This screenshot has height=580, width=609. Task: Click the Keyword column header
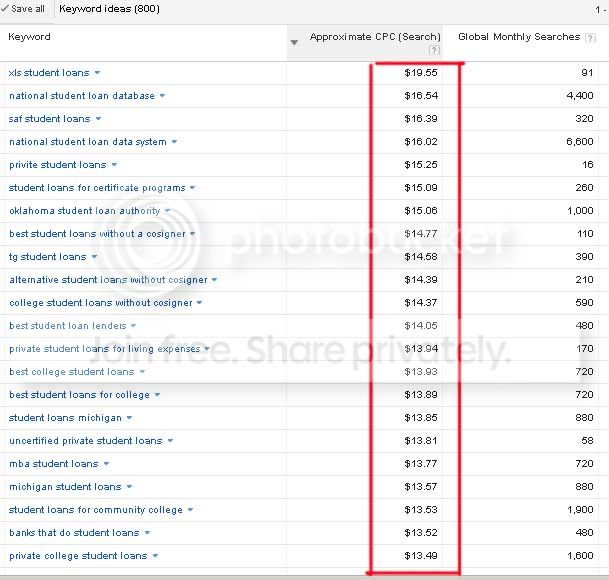tap(29, 37)
